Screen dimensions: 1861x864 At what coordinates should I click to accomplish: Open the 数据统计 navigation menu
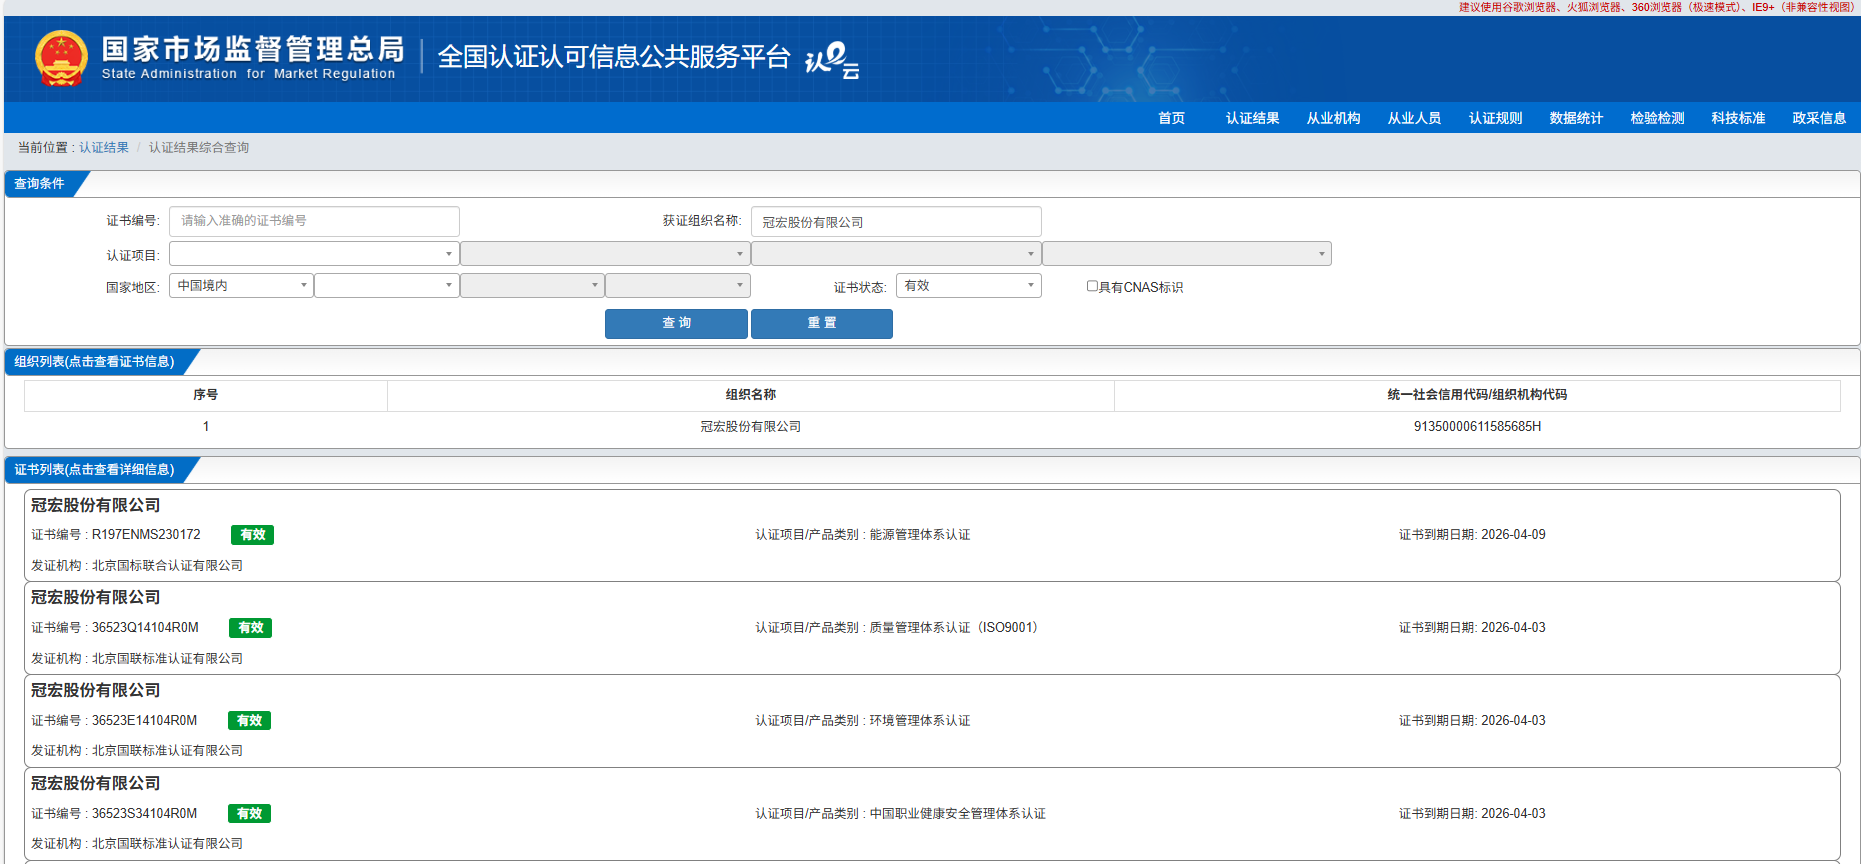1576,118
